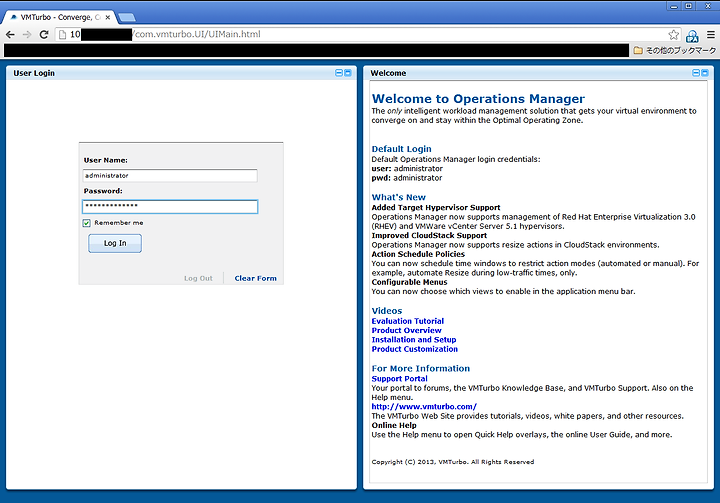Open the Product Customization video link

point(414,349)
